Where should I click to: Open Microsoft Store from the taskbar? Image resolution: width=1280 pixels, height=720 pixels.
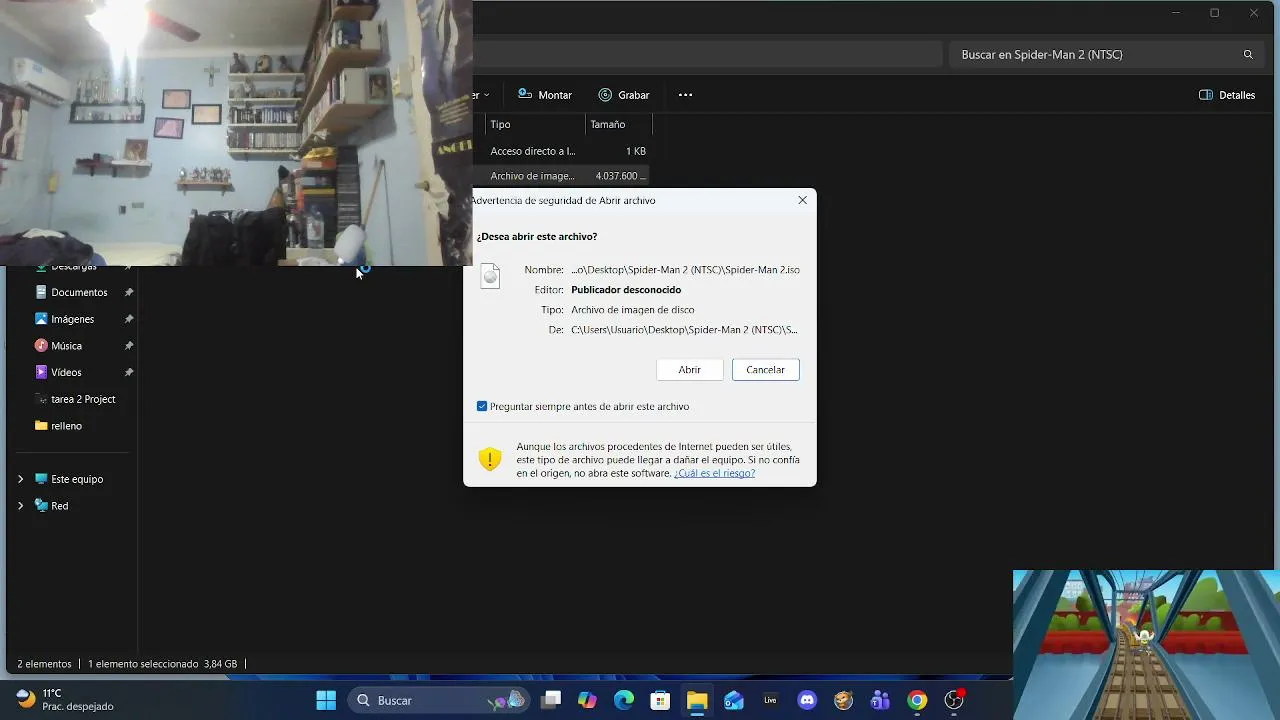[x=660, y=700]
